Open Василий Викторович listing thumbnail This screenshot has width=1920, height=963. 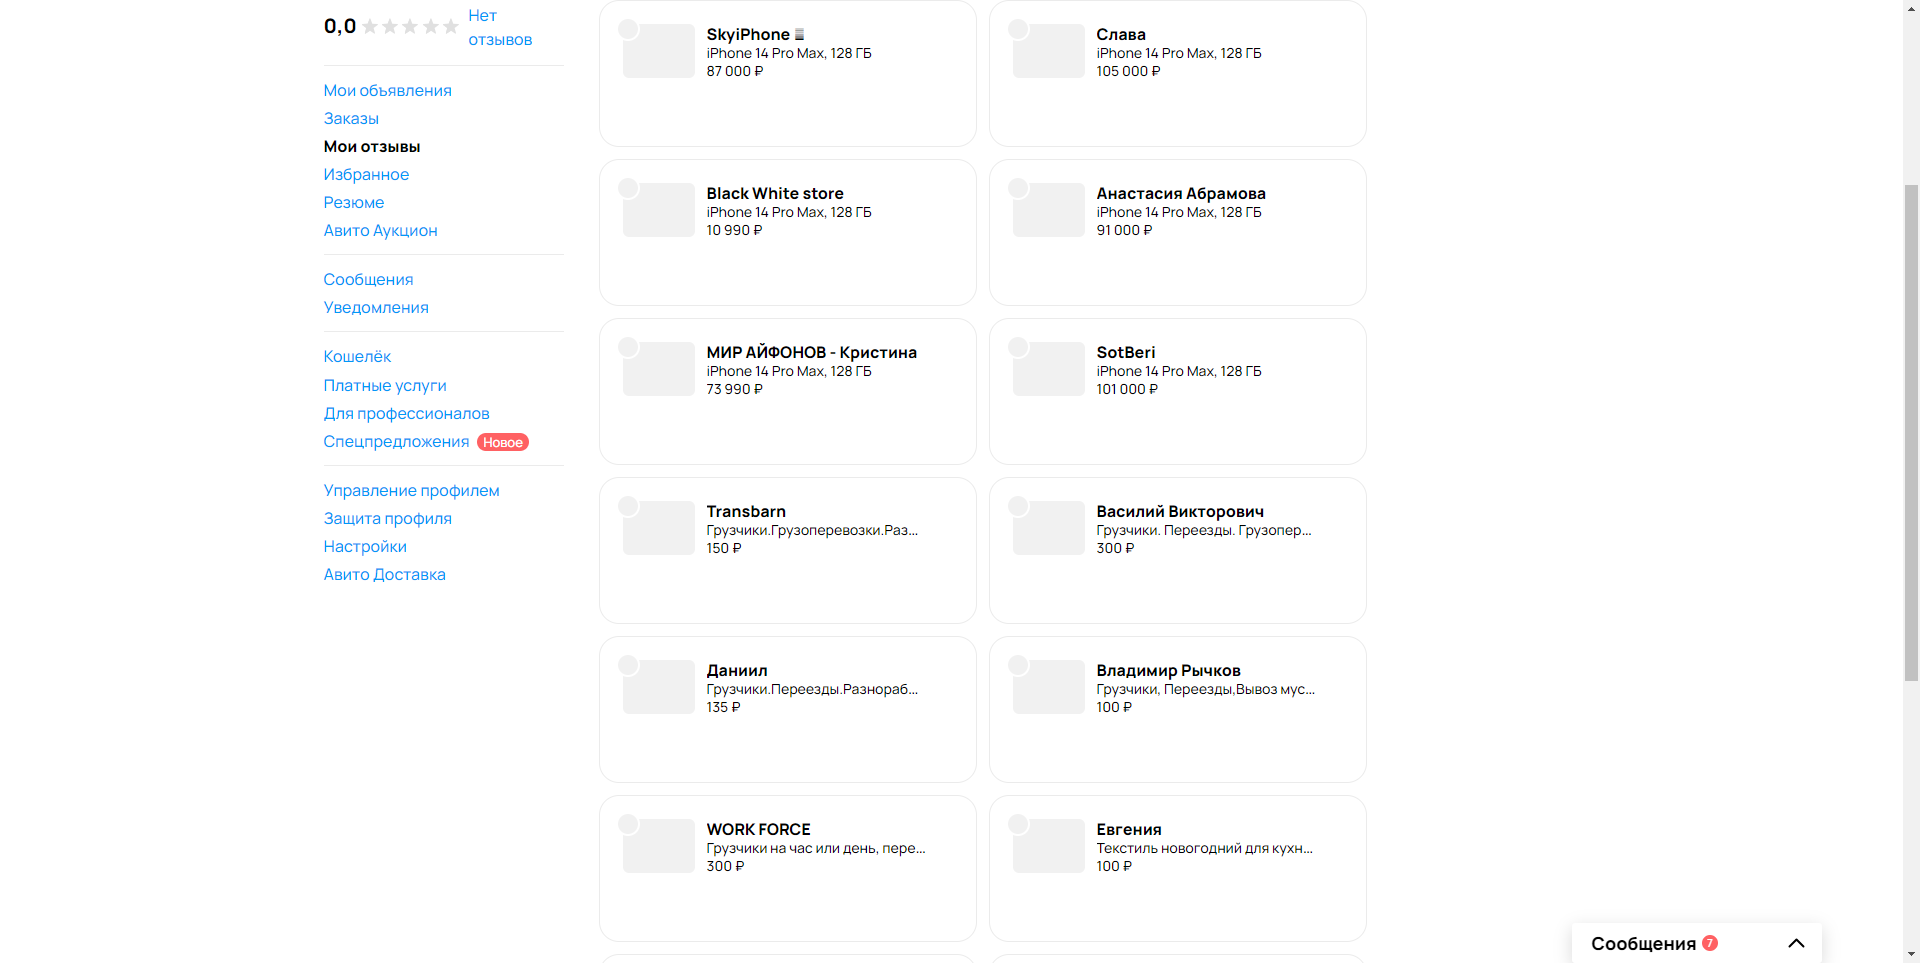1048,528
